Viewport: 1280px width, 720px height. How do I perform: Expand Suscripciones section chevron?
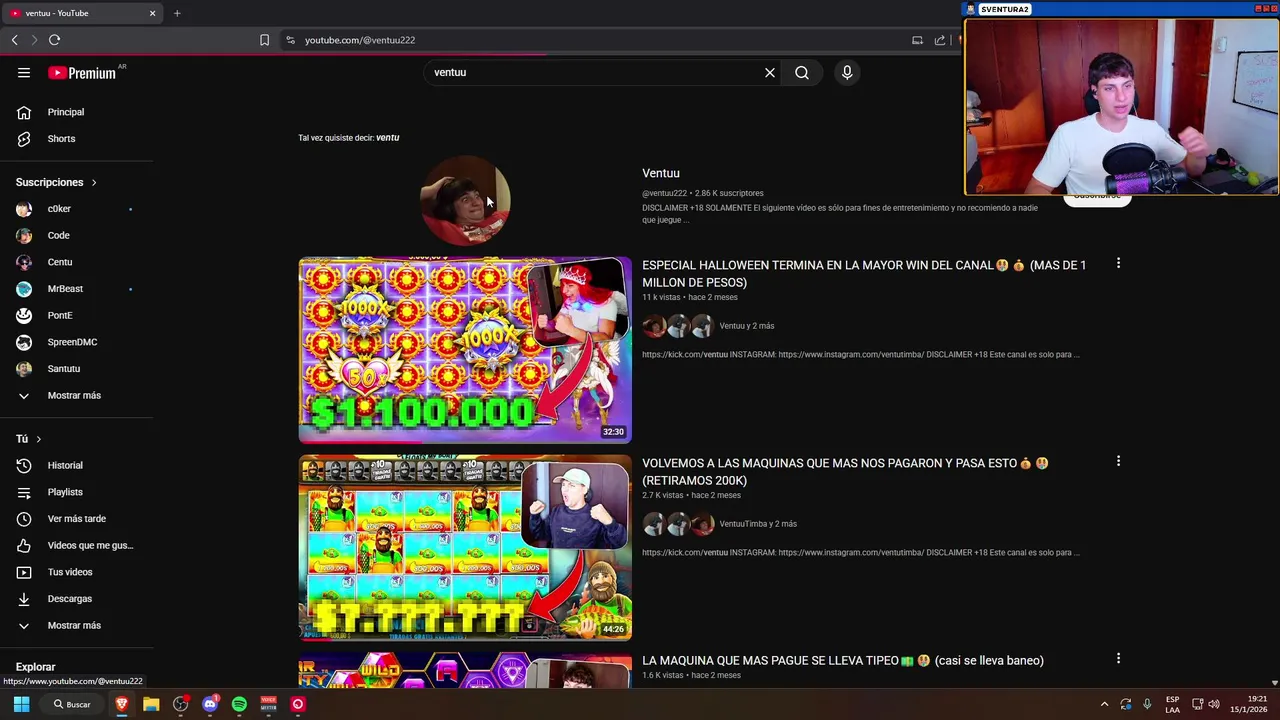[x=94, y=182]
